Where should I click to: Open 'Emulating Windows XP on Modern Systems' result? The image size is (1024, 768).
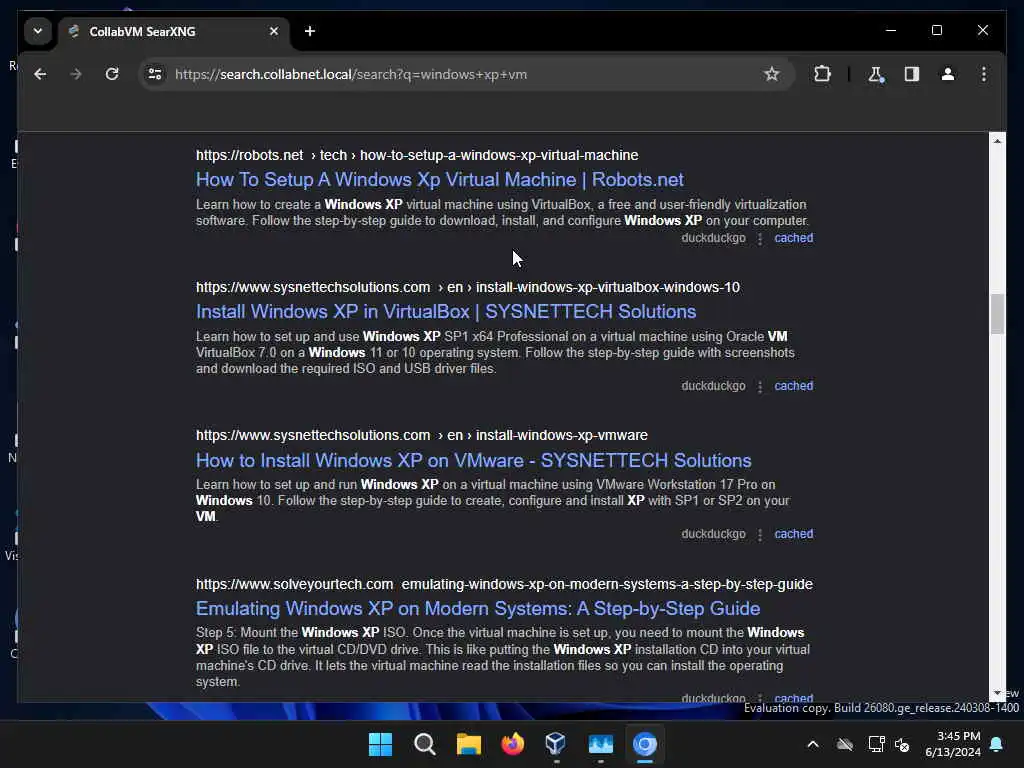[478, 609]
